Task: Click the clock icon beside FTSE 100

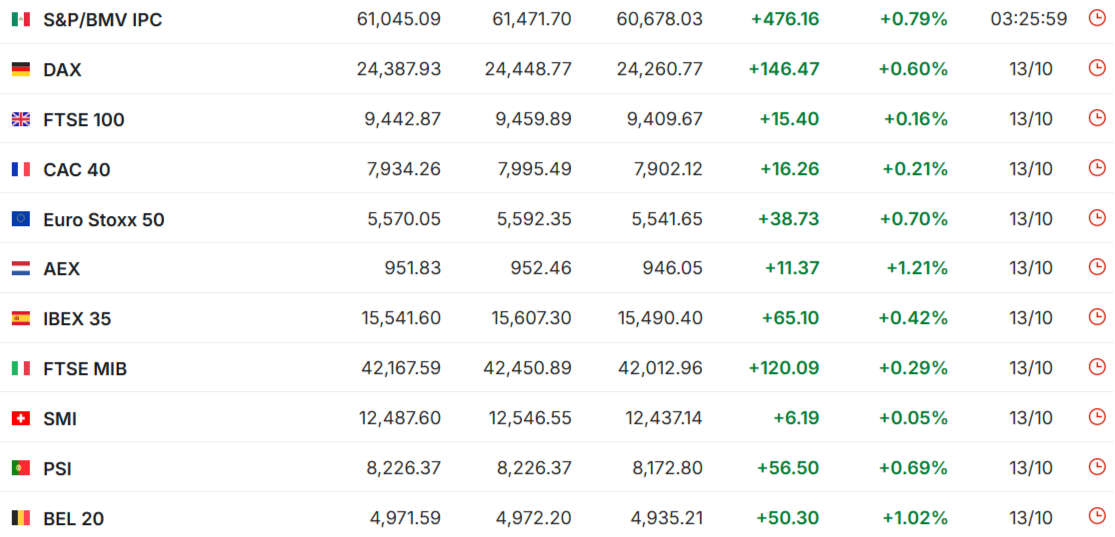Action: click(x=1097, y=118)
